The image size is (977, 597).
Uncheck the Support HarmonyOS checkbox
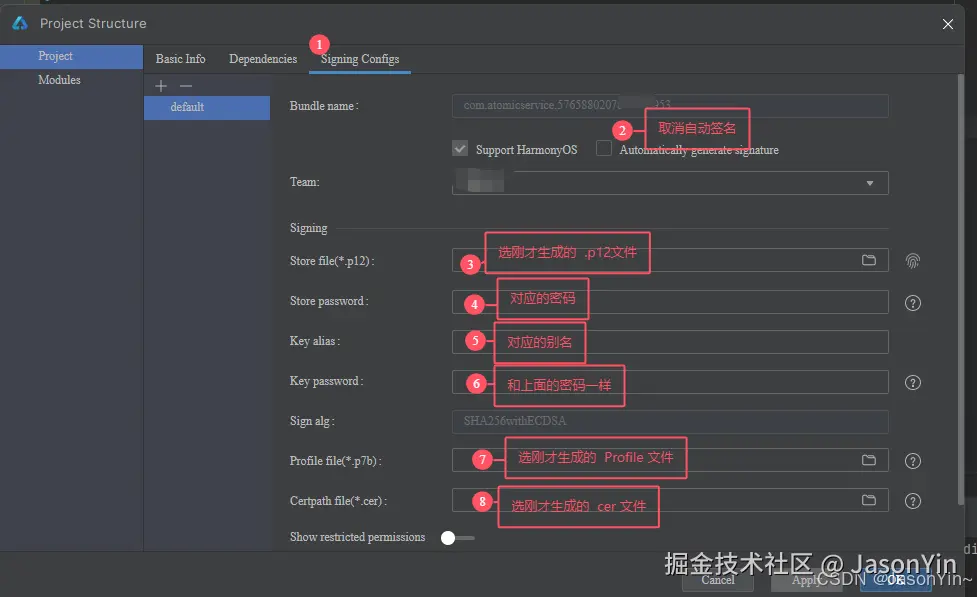459,148
